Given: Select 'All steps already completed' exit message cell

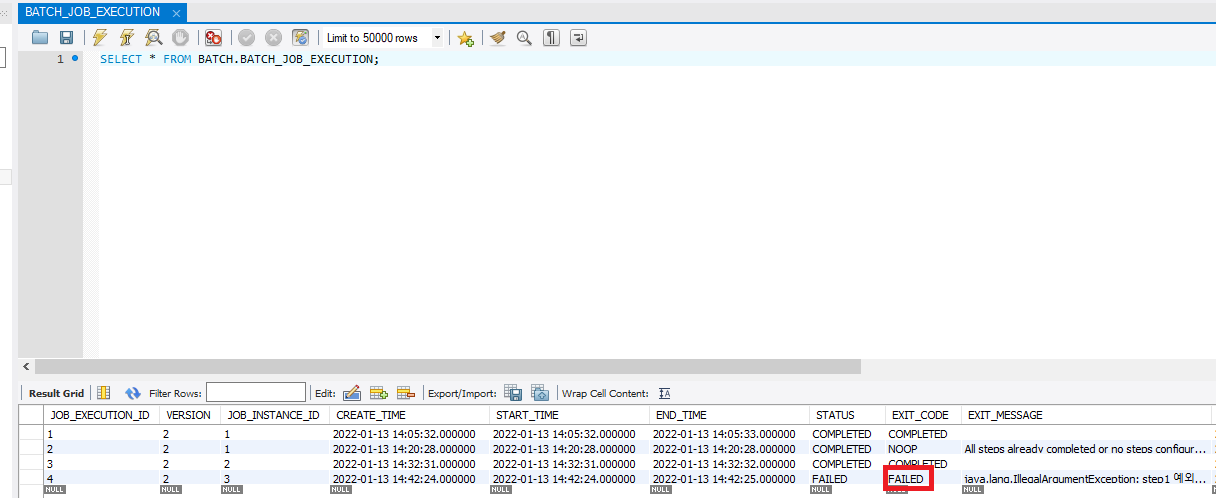Looking at the screenshot, I should [1086, 449].
